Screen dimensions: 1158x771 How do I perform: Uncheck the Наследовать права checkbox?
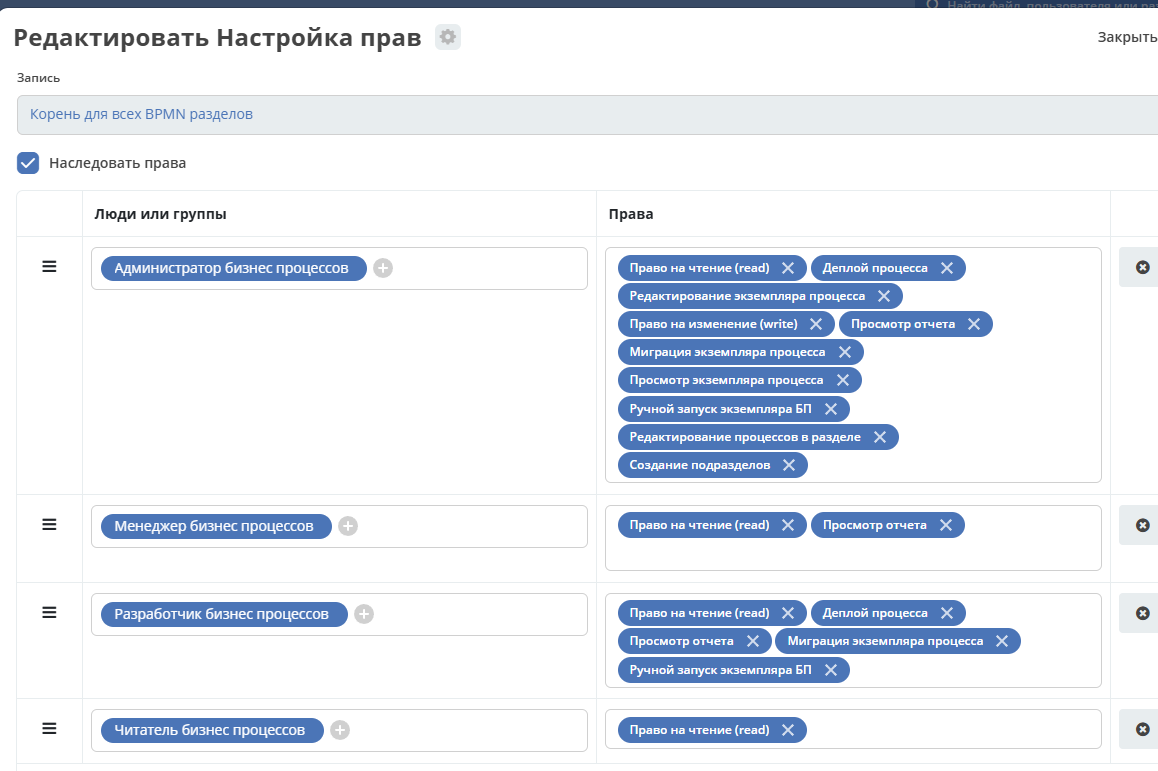point(28,163)
